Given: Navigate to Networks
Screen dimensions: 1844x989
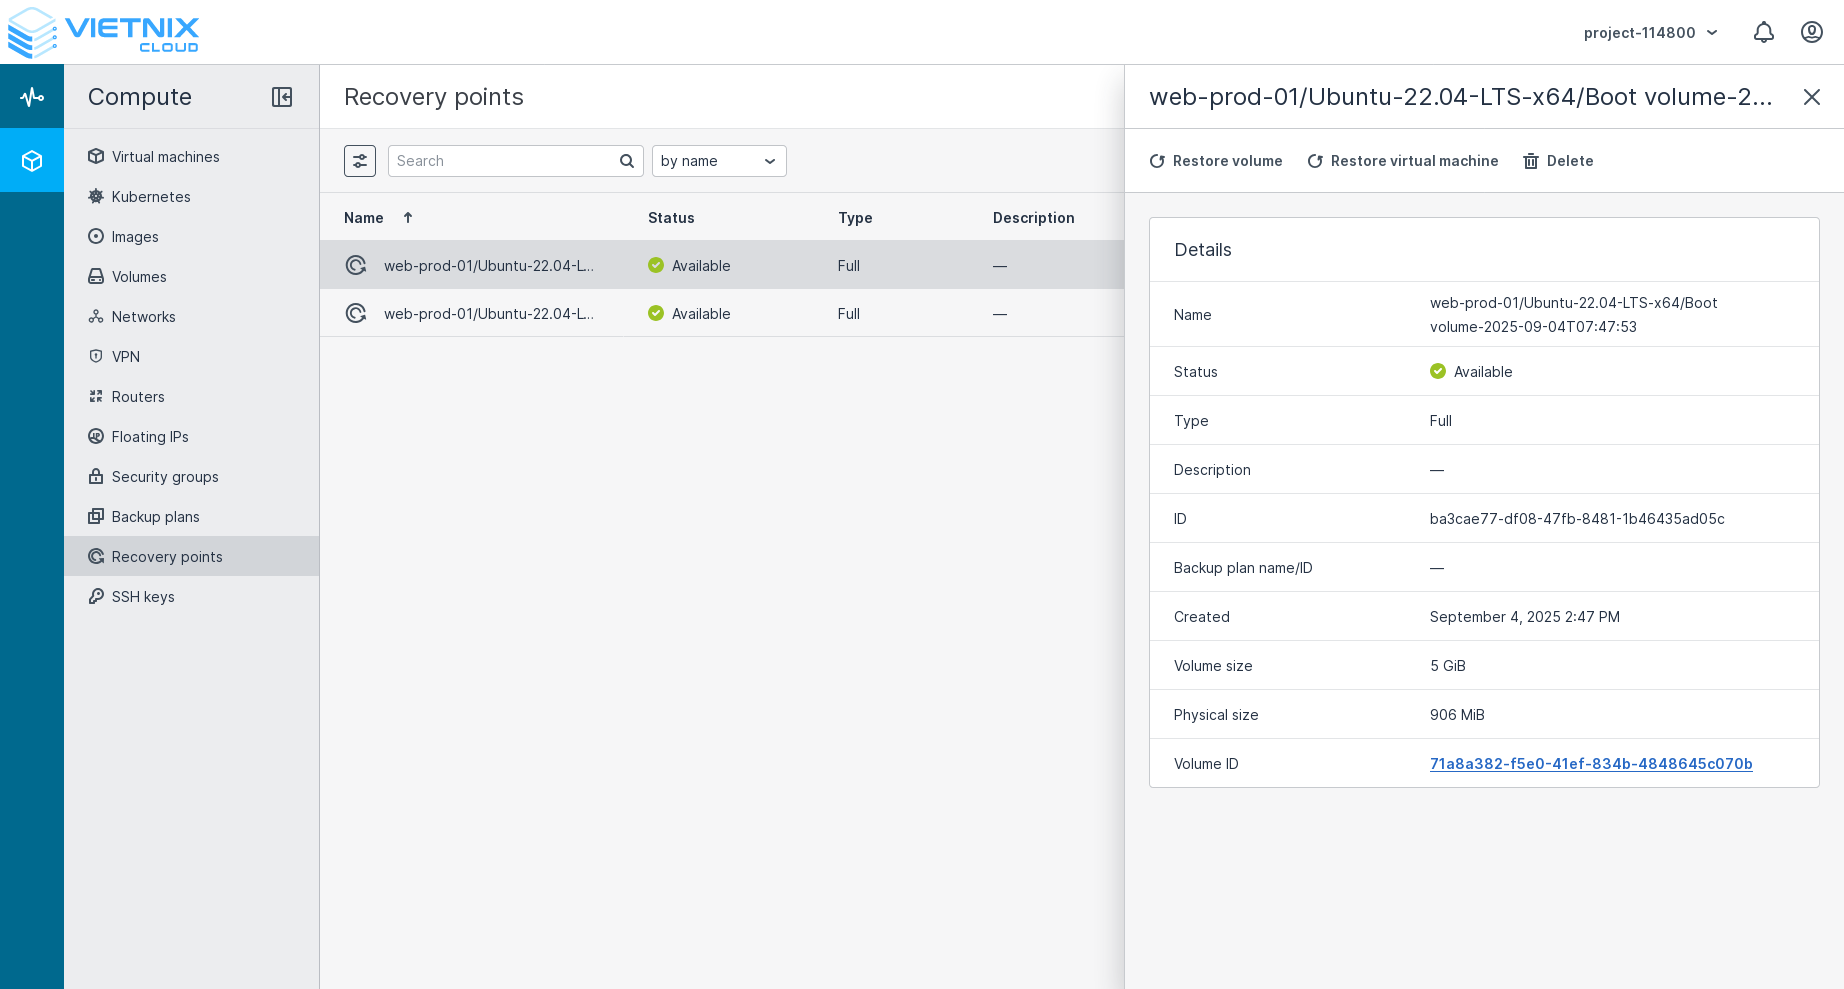Looking at the screenshot, I should tap(143, 317).
